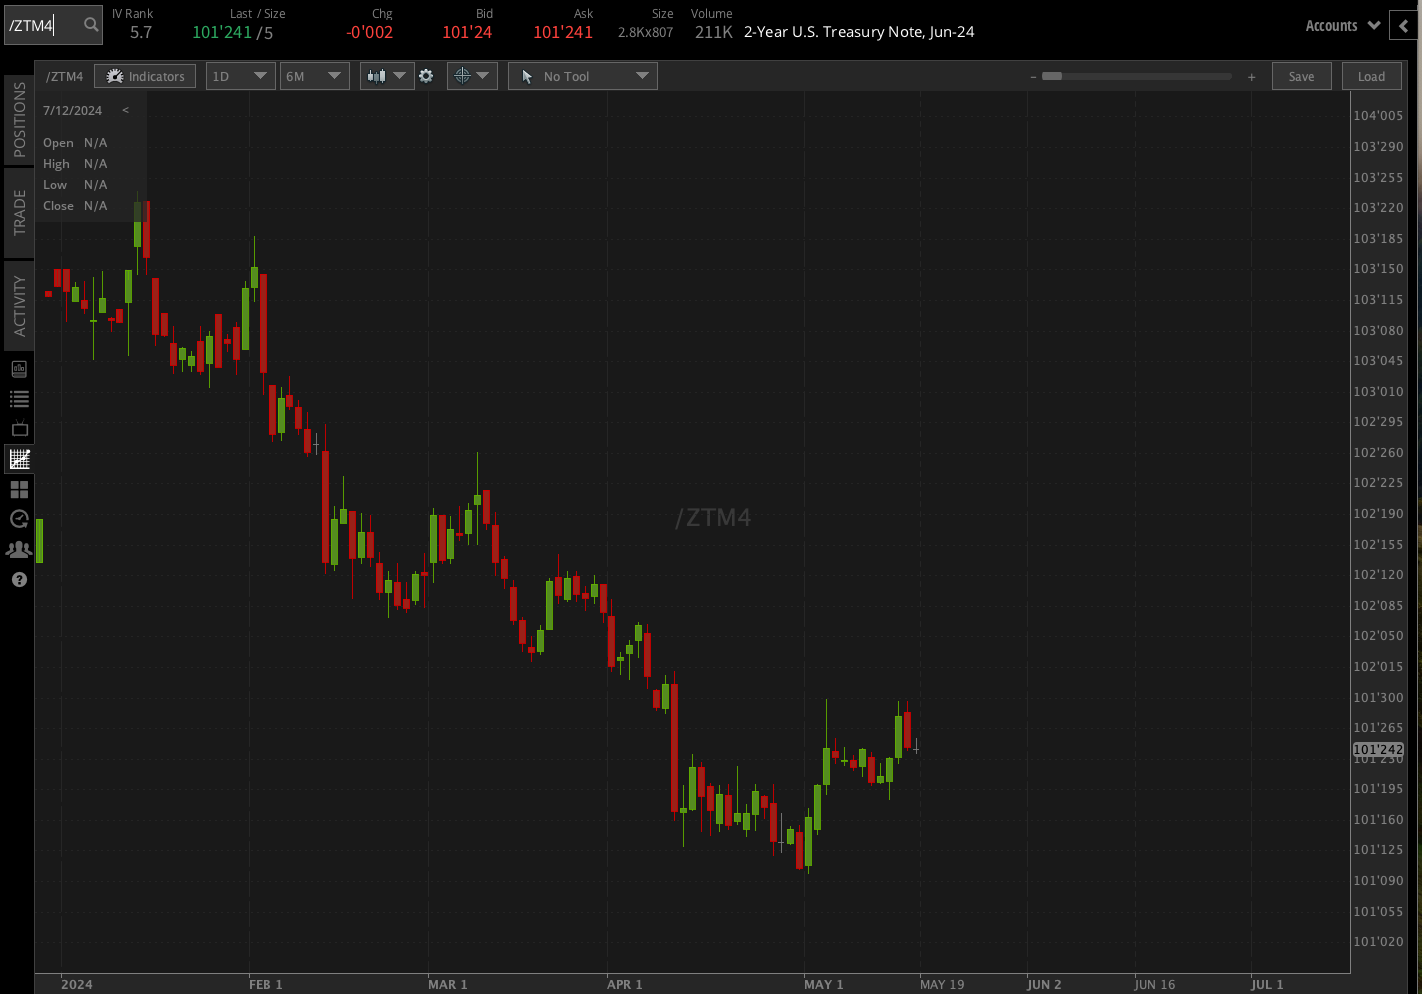1422x994 pixels.
Task: Open the clock history icon in sidebar
Action: tap(19, 519)
